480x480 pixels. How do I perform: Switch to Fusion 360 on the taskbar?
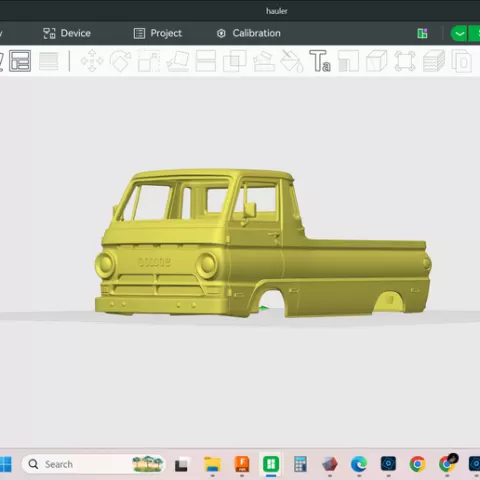242,464
